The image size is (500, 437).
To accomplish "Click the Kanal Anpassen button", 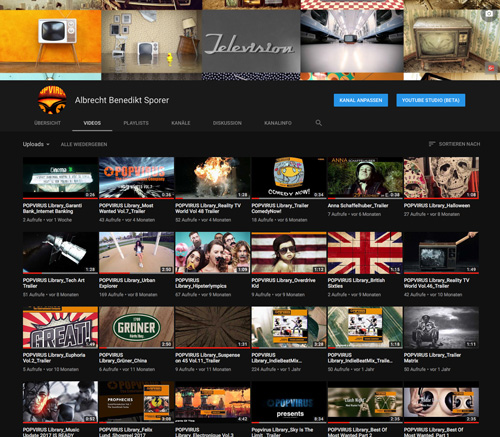I will (361, 100).
